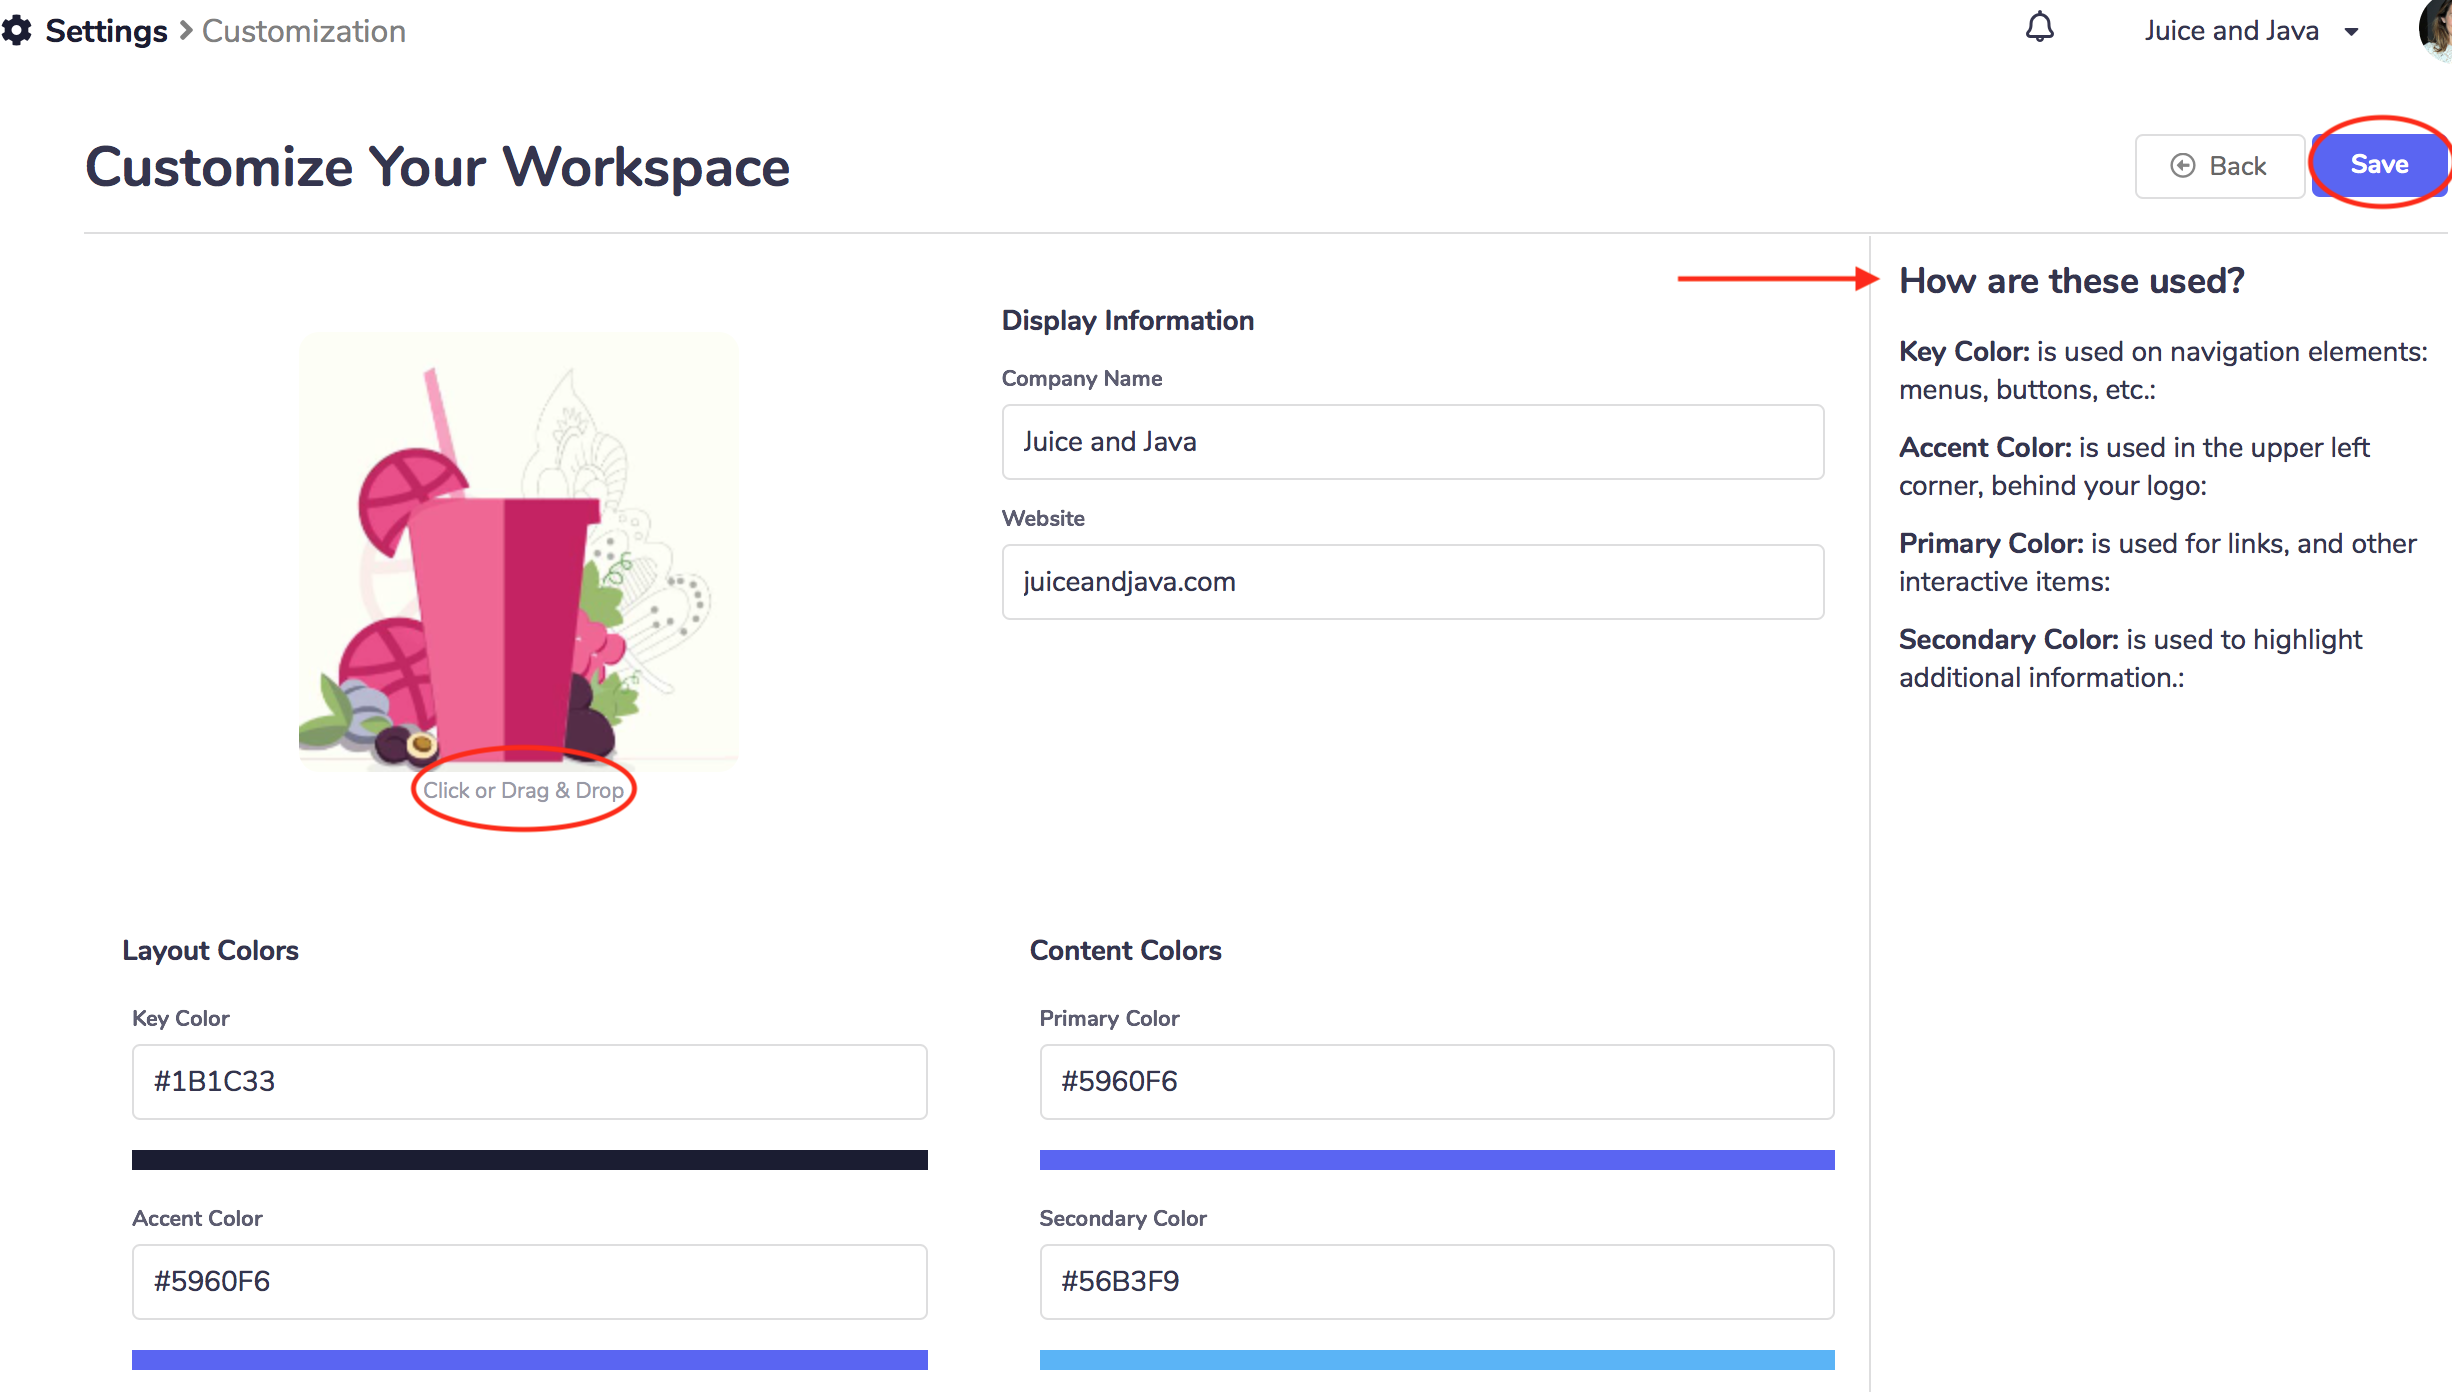Edit the Accent Color hex field

pyautogui.click(x=529, y=1282)
